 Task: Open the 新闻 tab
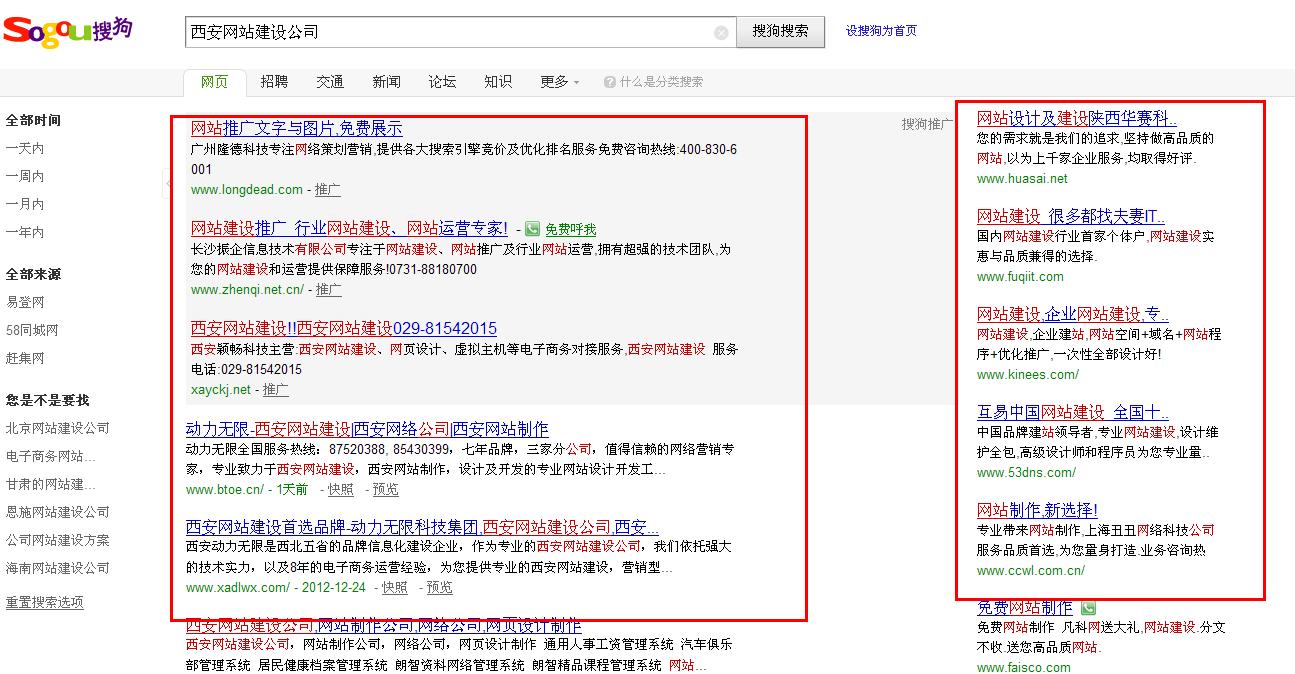pyautogui.click(x=386, y=82)
